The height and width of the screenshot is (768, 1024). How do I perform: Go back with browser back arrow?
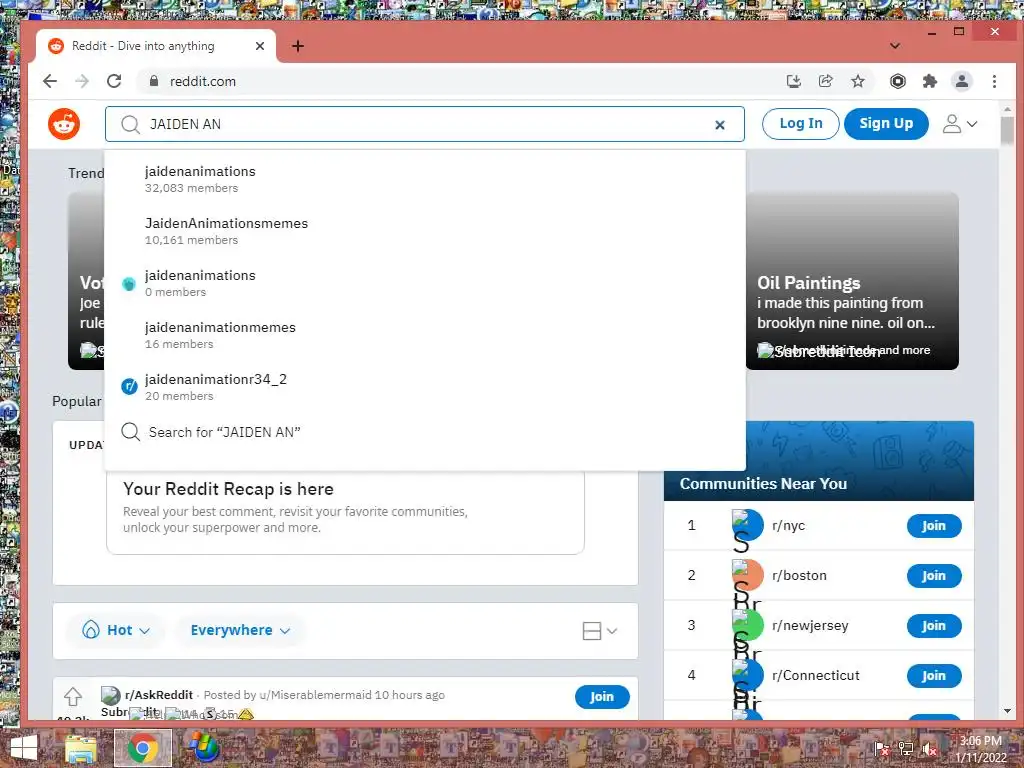[x=50, y=81]
